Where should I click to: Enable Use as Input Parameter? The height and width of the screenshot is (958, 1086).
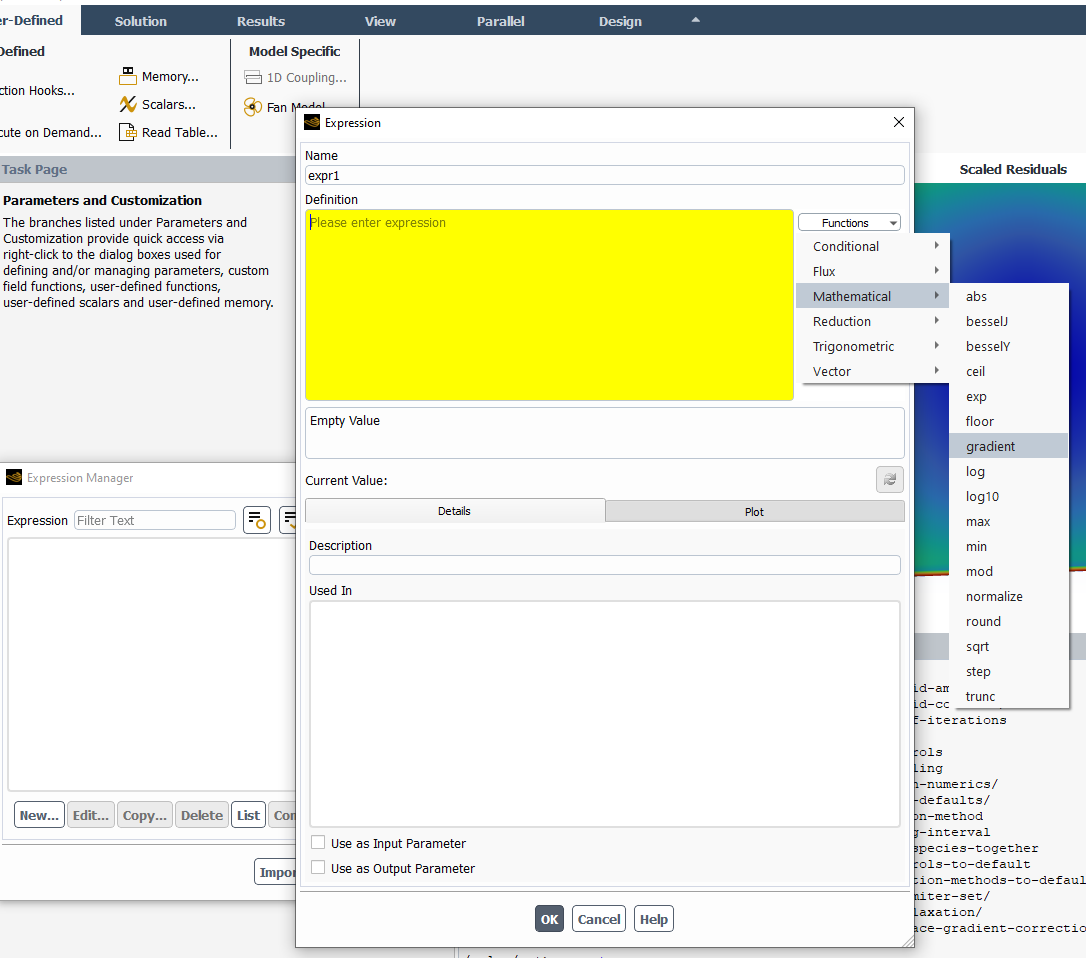pos(318,842)
